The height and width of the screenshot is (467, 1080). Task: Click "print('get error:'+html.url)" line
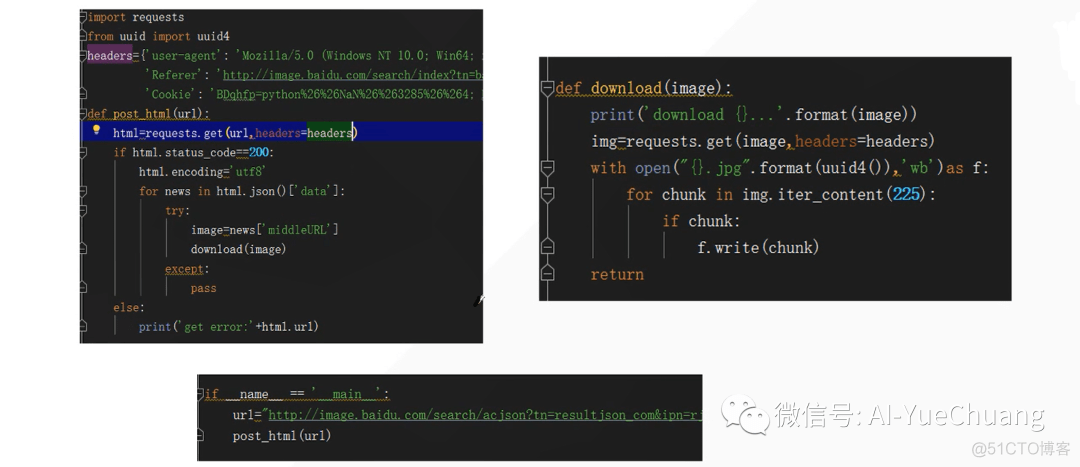click(229, 326)
